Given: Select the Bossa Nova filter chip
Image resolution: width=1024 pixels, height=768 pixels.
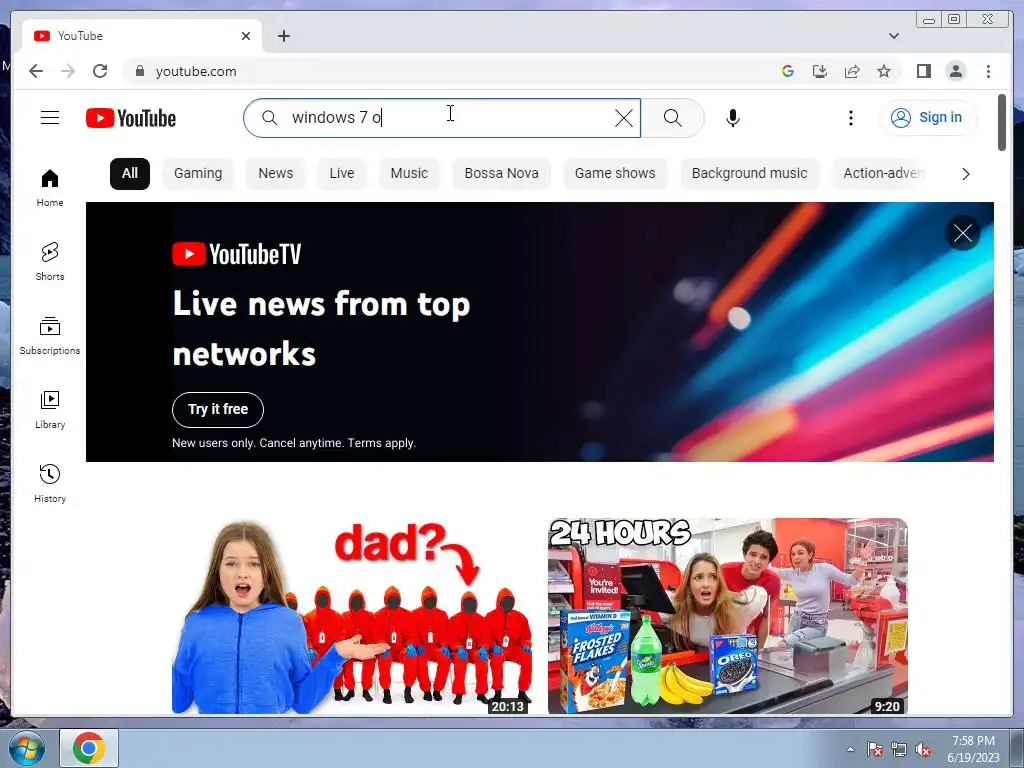Looking at the screenshot, I should click(x=502, y=174).
